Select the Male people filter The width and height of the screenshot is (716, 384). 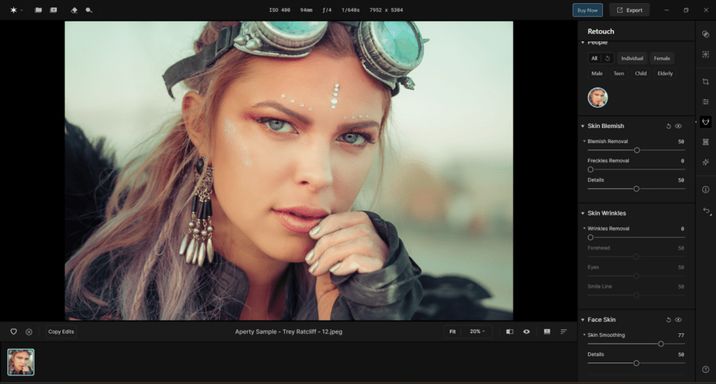597,74
